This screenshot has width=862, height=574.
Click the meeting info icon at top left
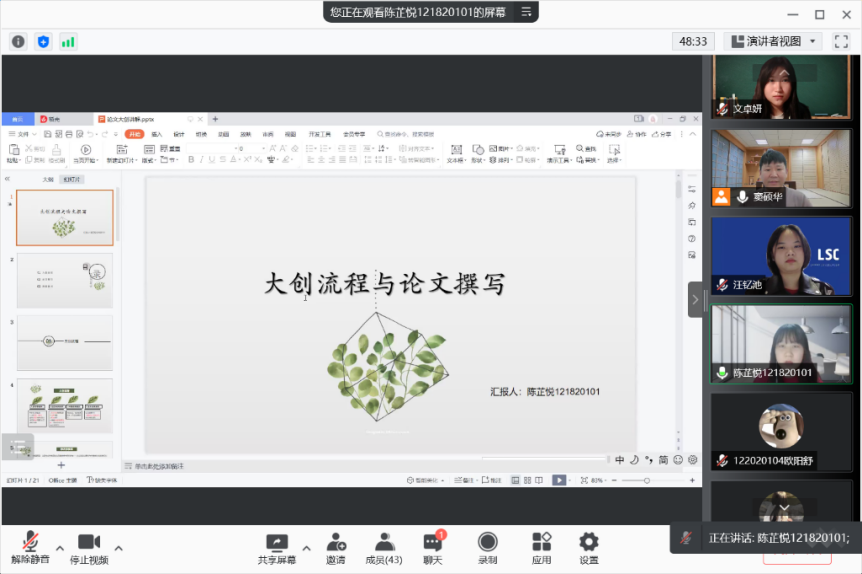[18, 41]
